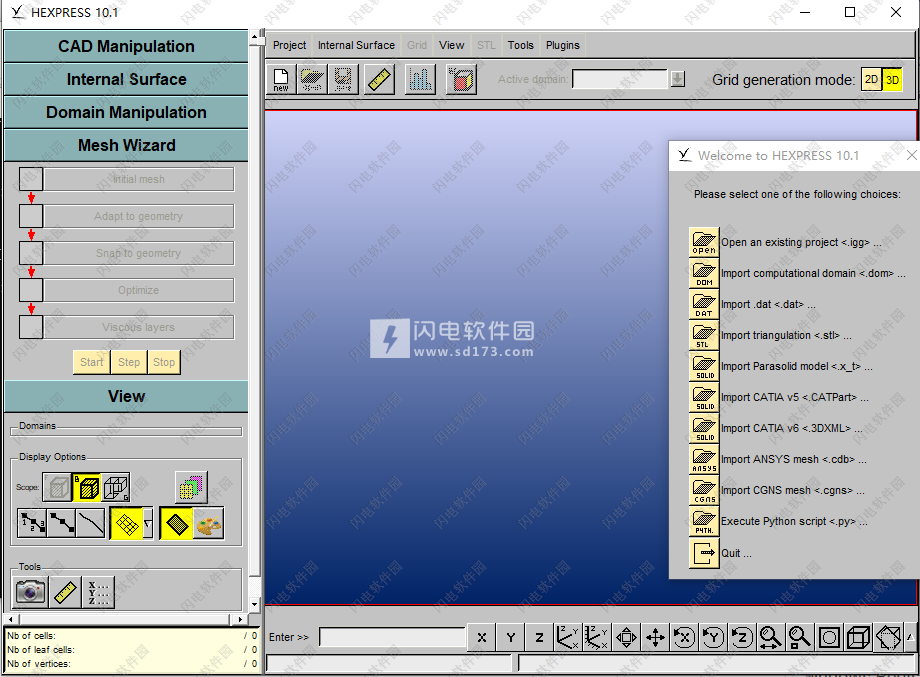Collapse the Mesh Wizard panel header
The height and width of the screenshot is (677, 920).
(x=126, y=145)
